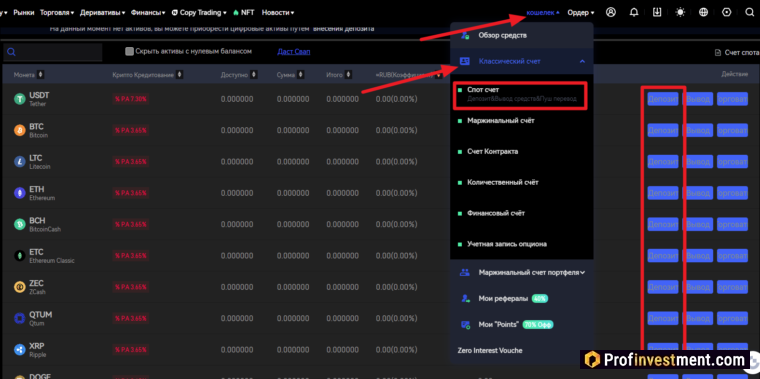Open the кошелек dropdown
This screenshot has width=760, height=379.
(543, 13)
